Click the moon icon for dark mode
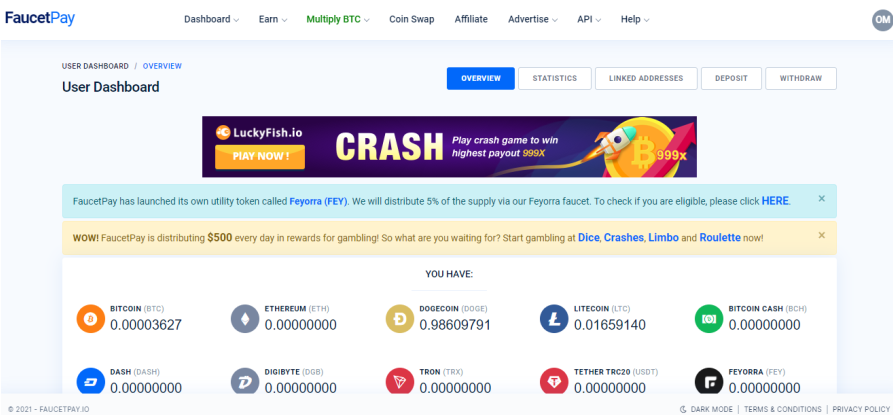 click(x=683, y=409)
